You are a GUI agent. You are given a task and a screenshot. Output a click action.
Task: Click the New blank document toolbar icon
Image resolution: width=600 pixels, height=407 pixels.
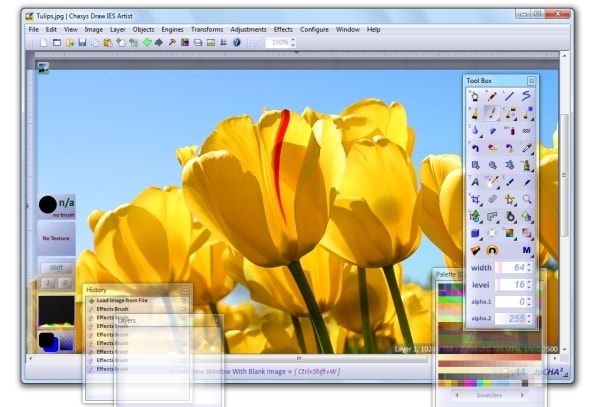[x=44, y=42]
